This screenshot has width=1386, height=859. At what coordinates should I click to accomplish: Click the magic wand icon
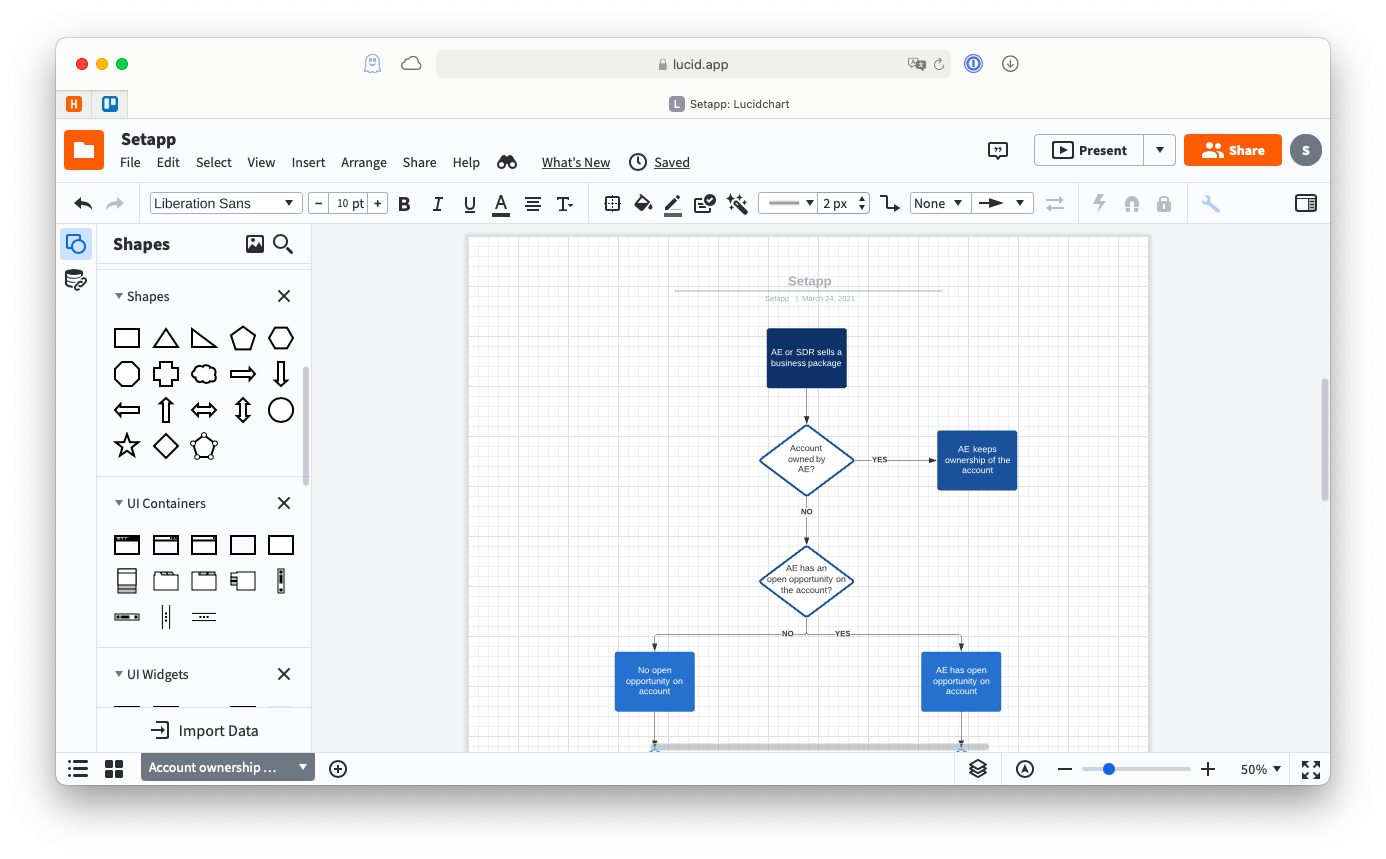click(x=737, y=204)
